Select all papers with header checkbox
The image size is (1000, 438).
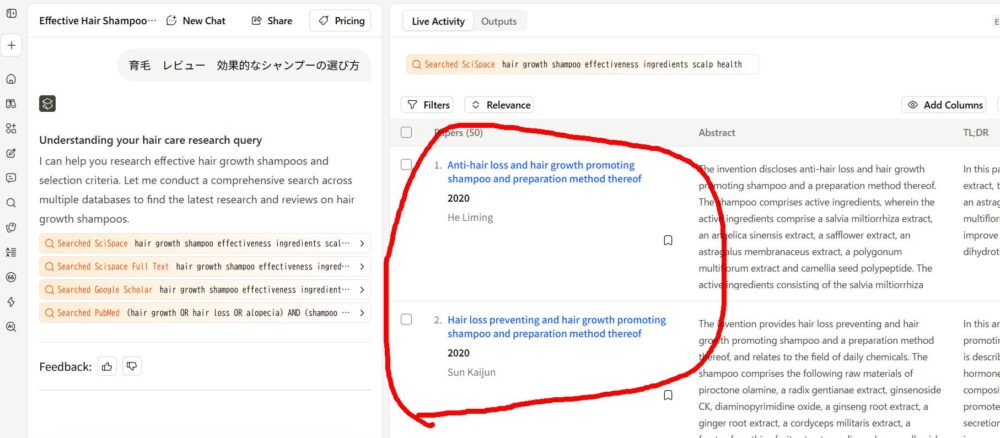(x=406, y=132)
